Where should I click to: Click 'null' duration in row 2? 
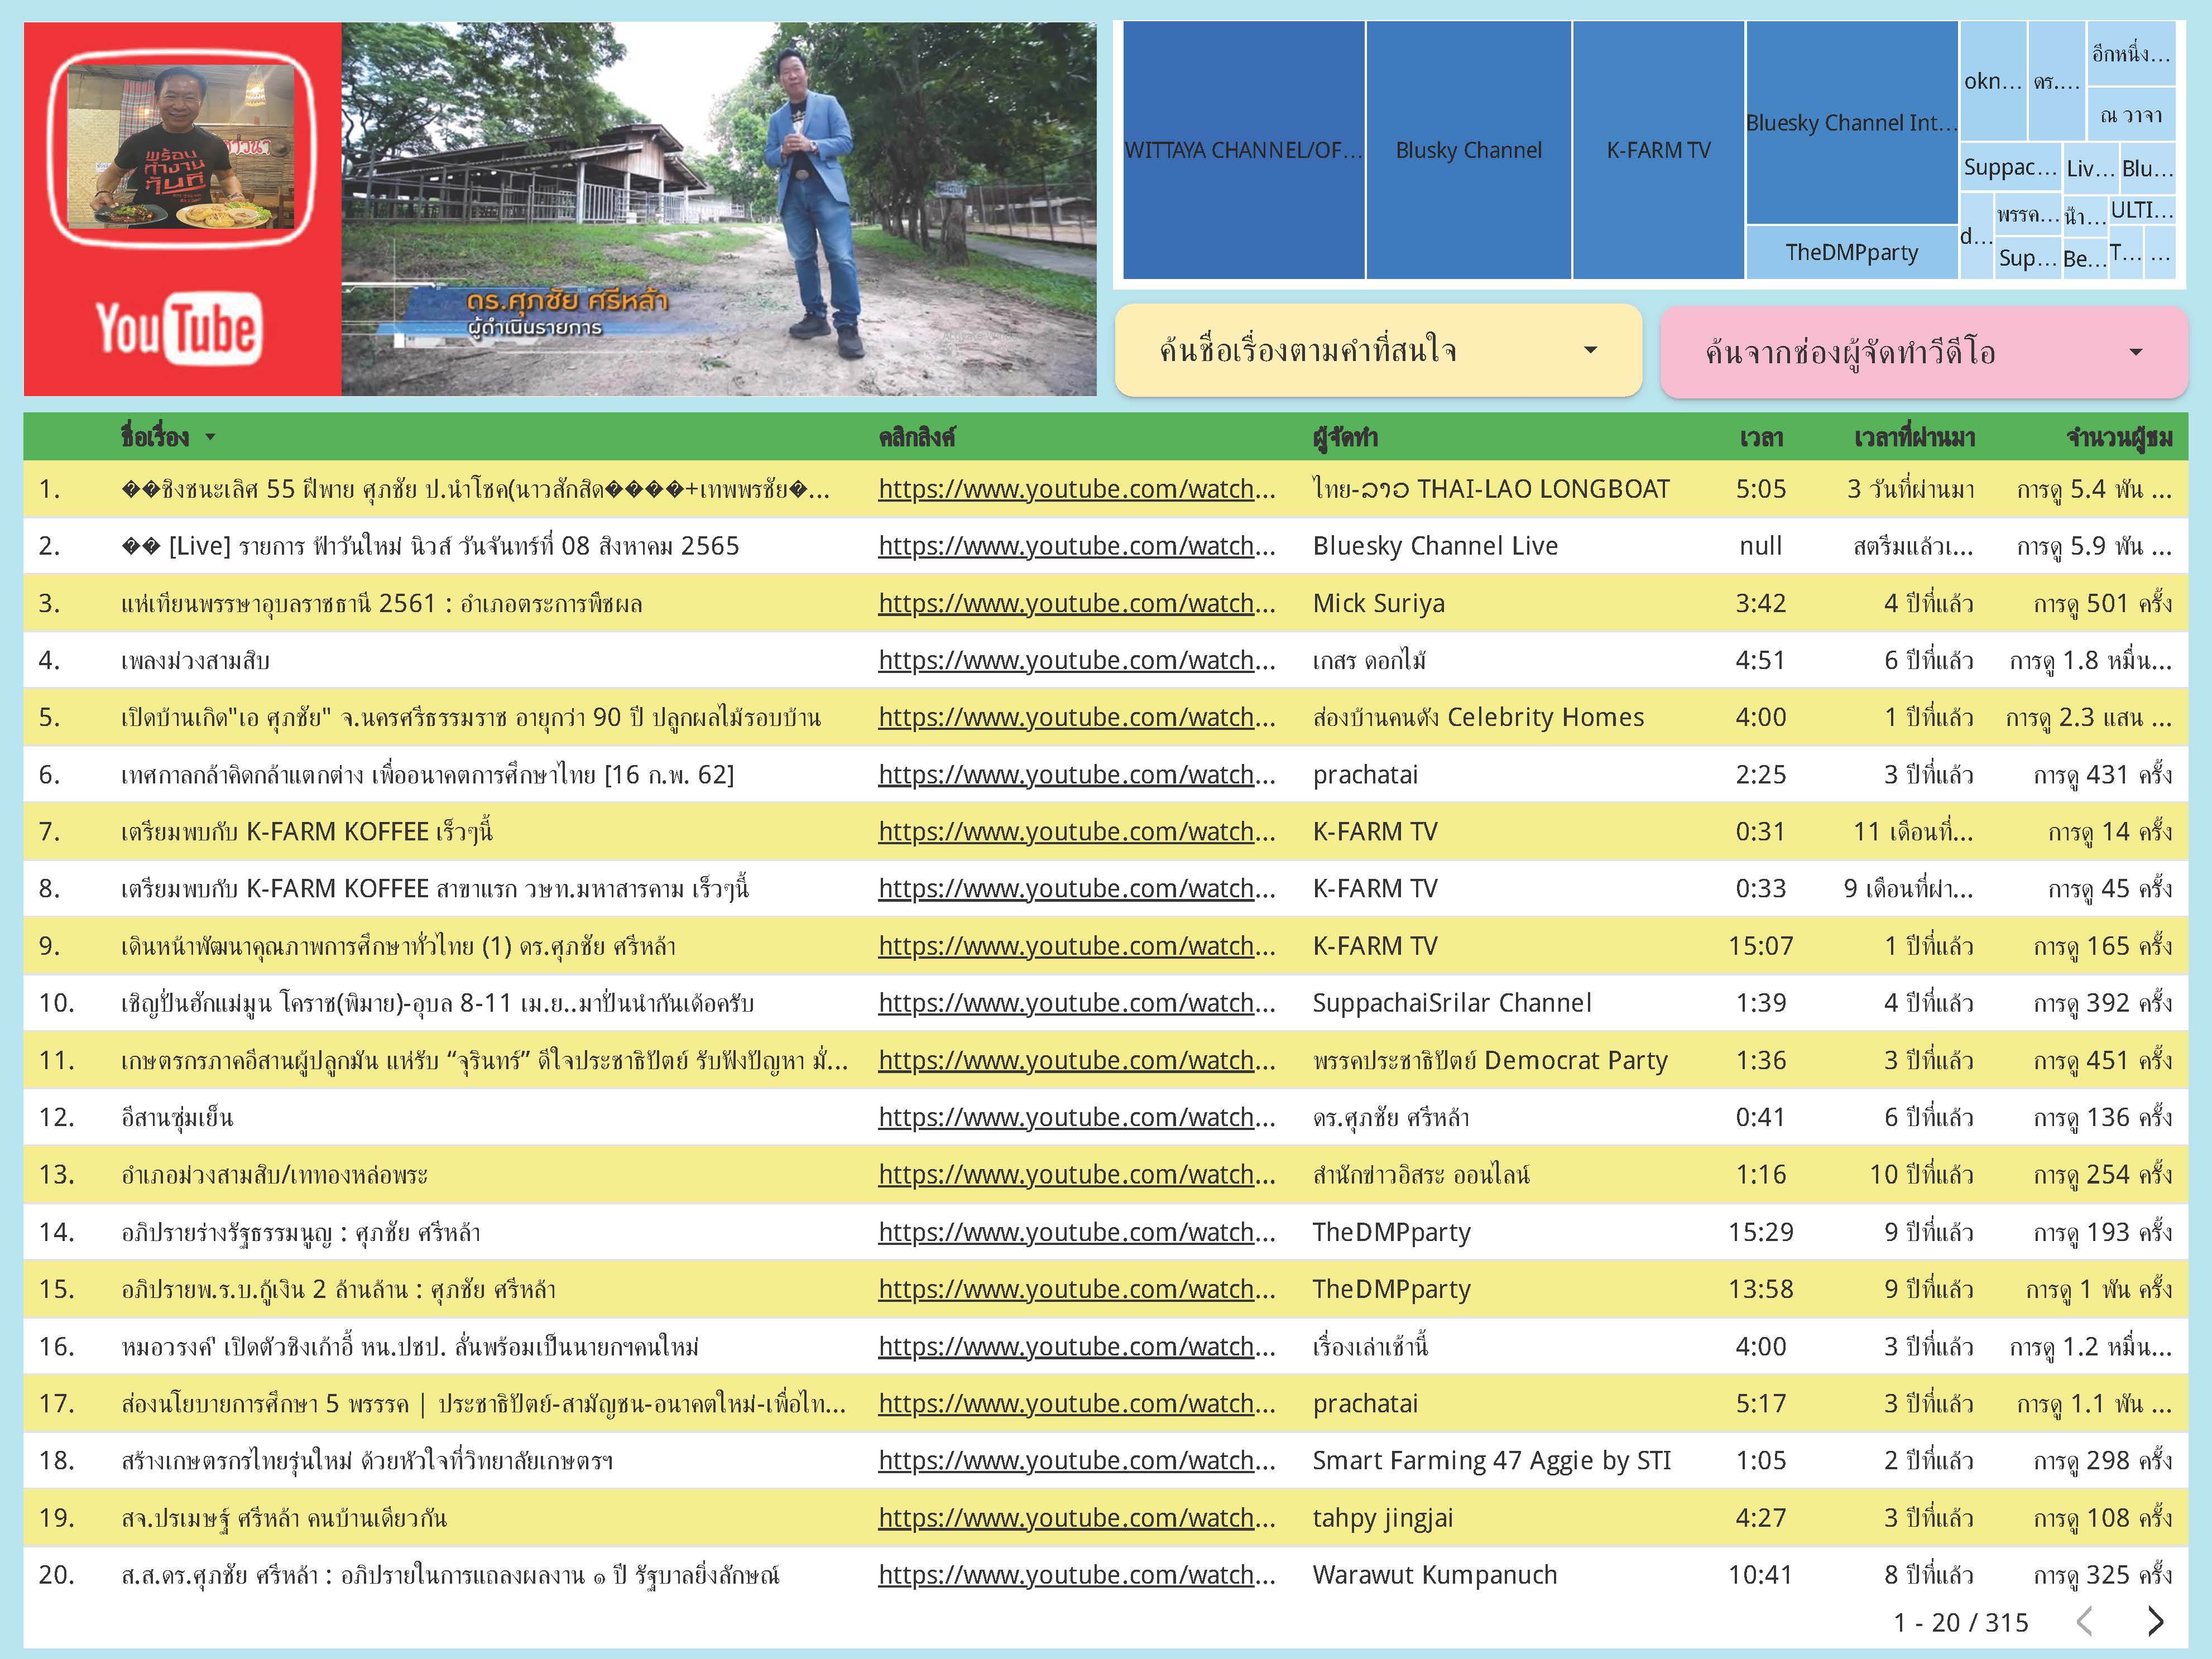tap(1761, 546)
